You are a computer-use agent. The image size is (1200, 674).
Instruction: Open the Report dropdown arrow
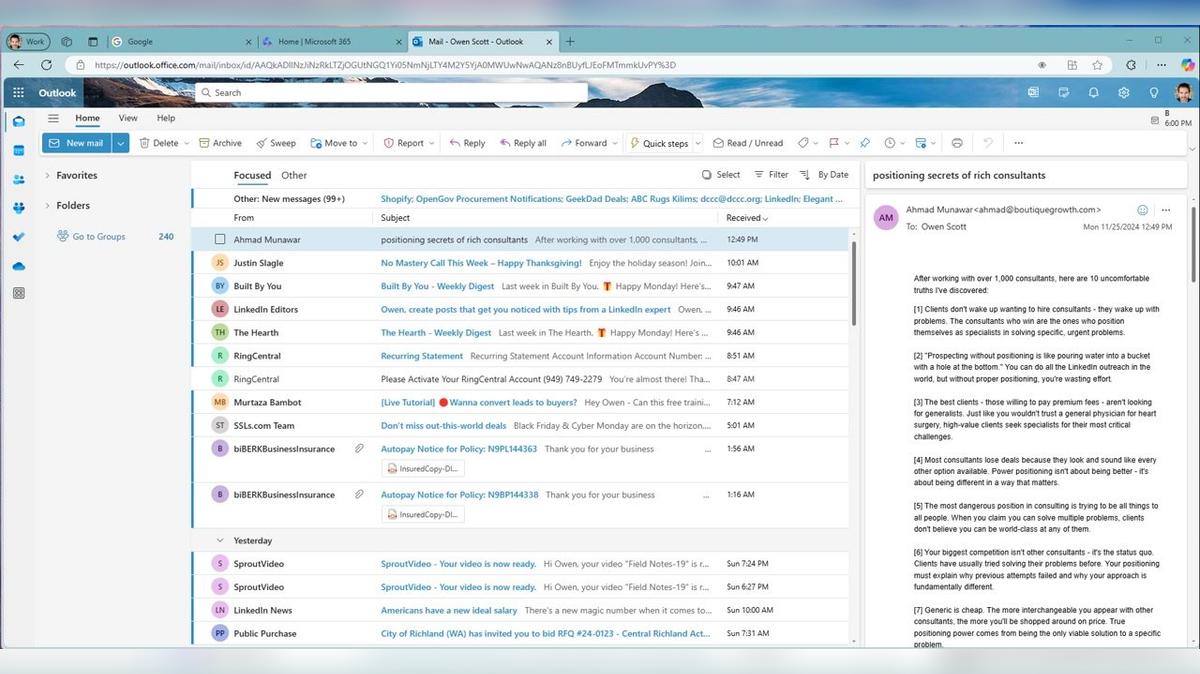[x=432, y=143]
